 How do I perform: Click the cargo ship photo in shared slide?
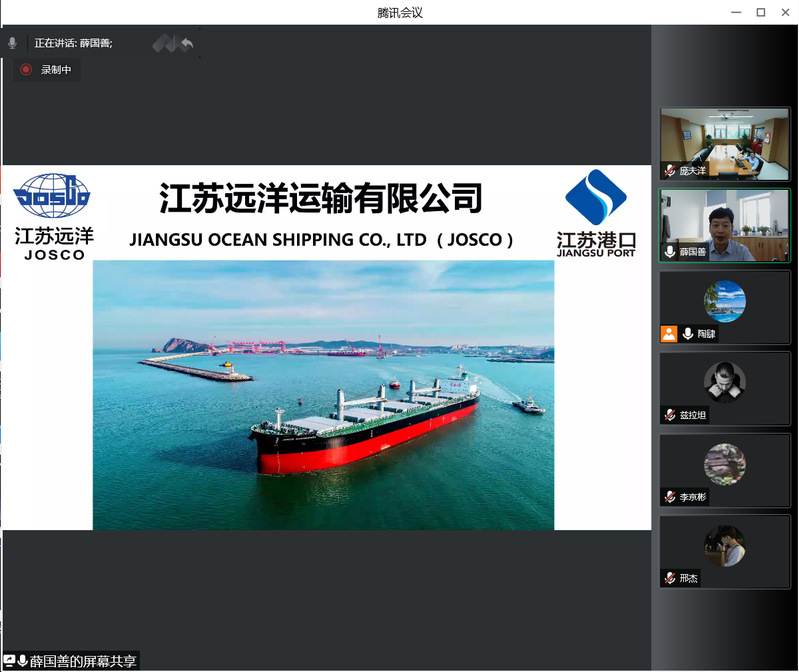[x=323, y=395]
